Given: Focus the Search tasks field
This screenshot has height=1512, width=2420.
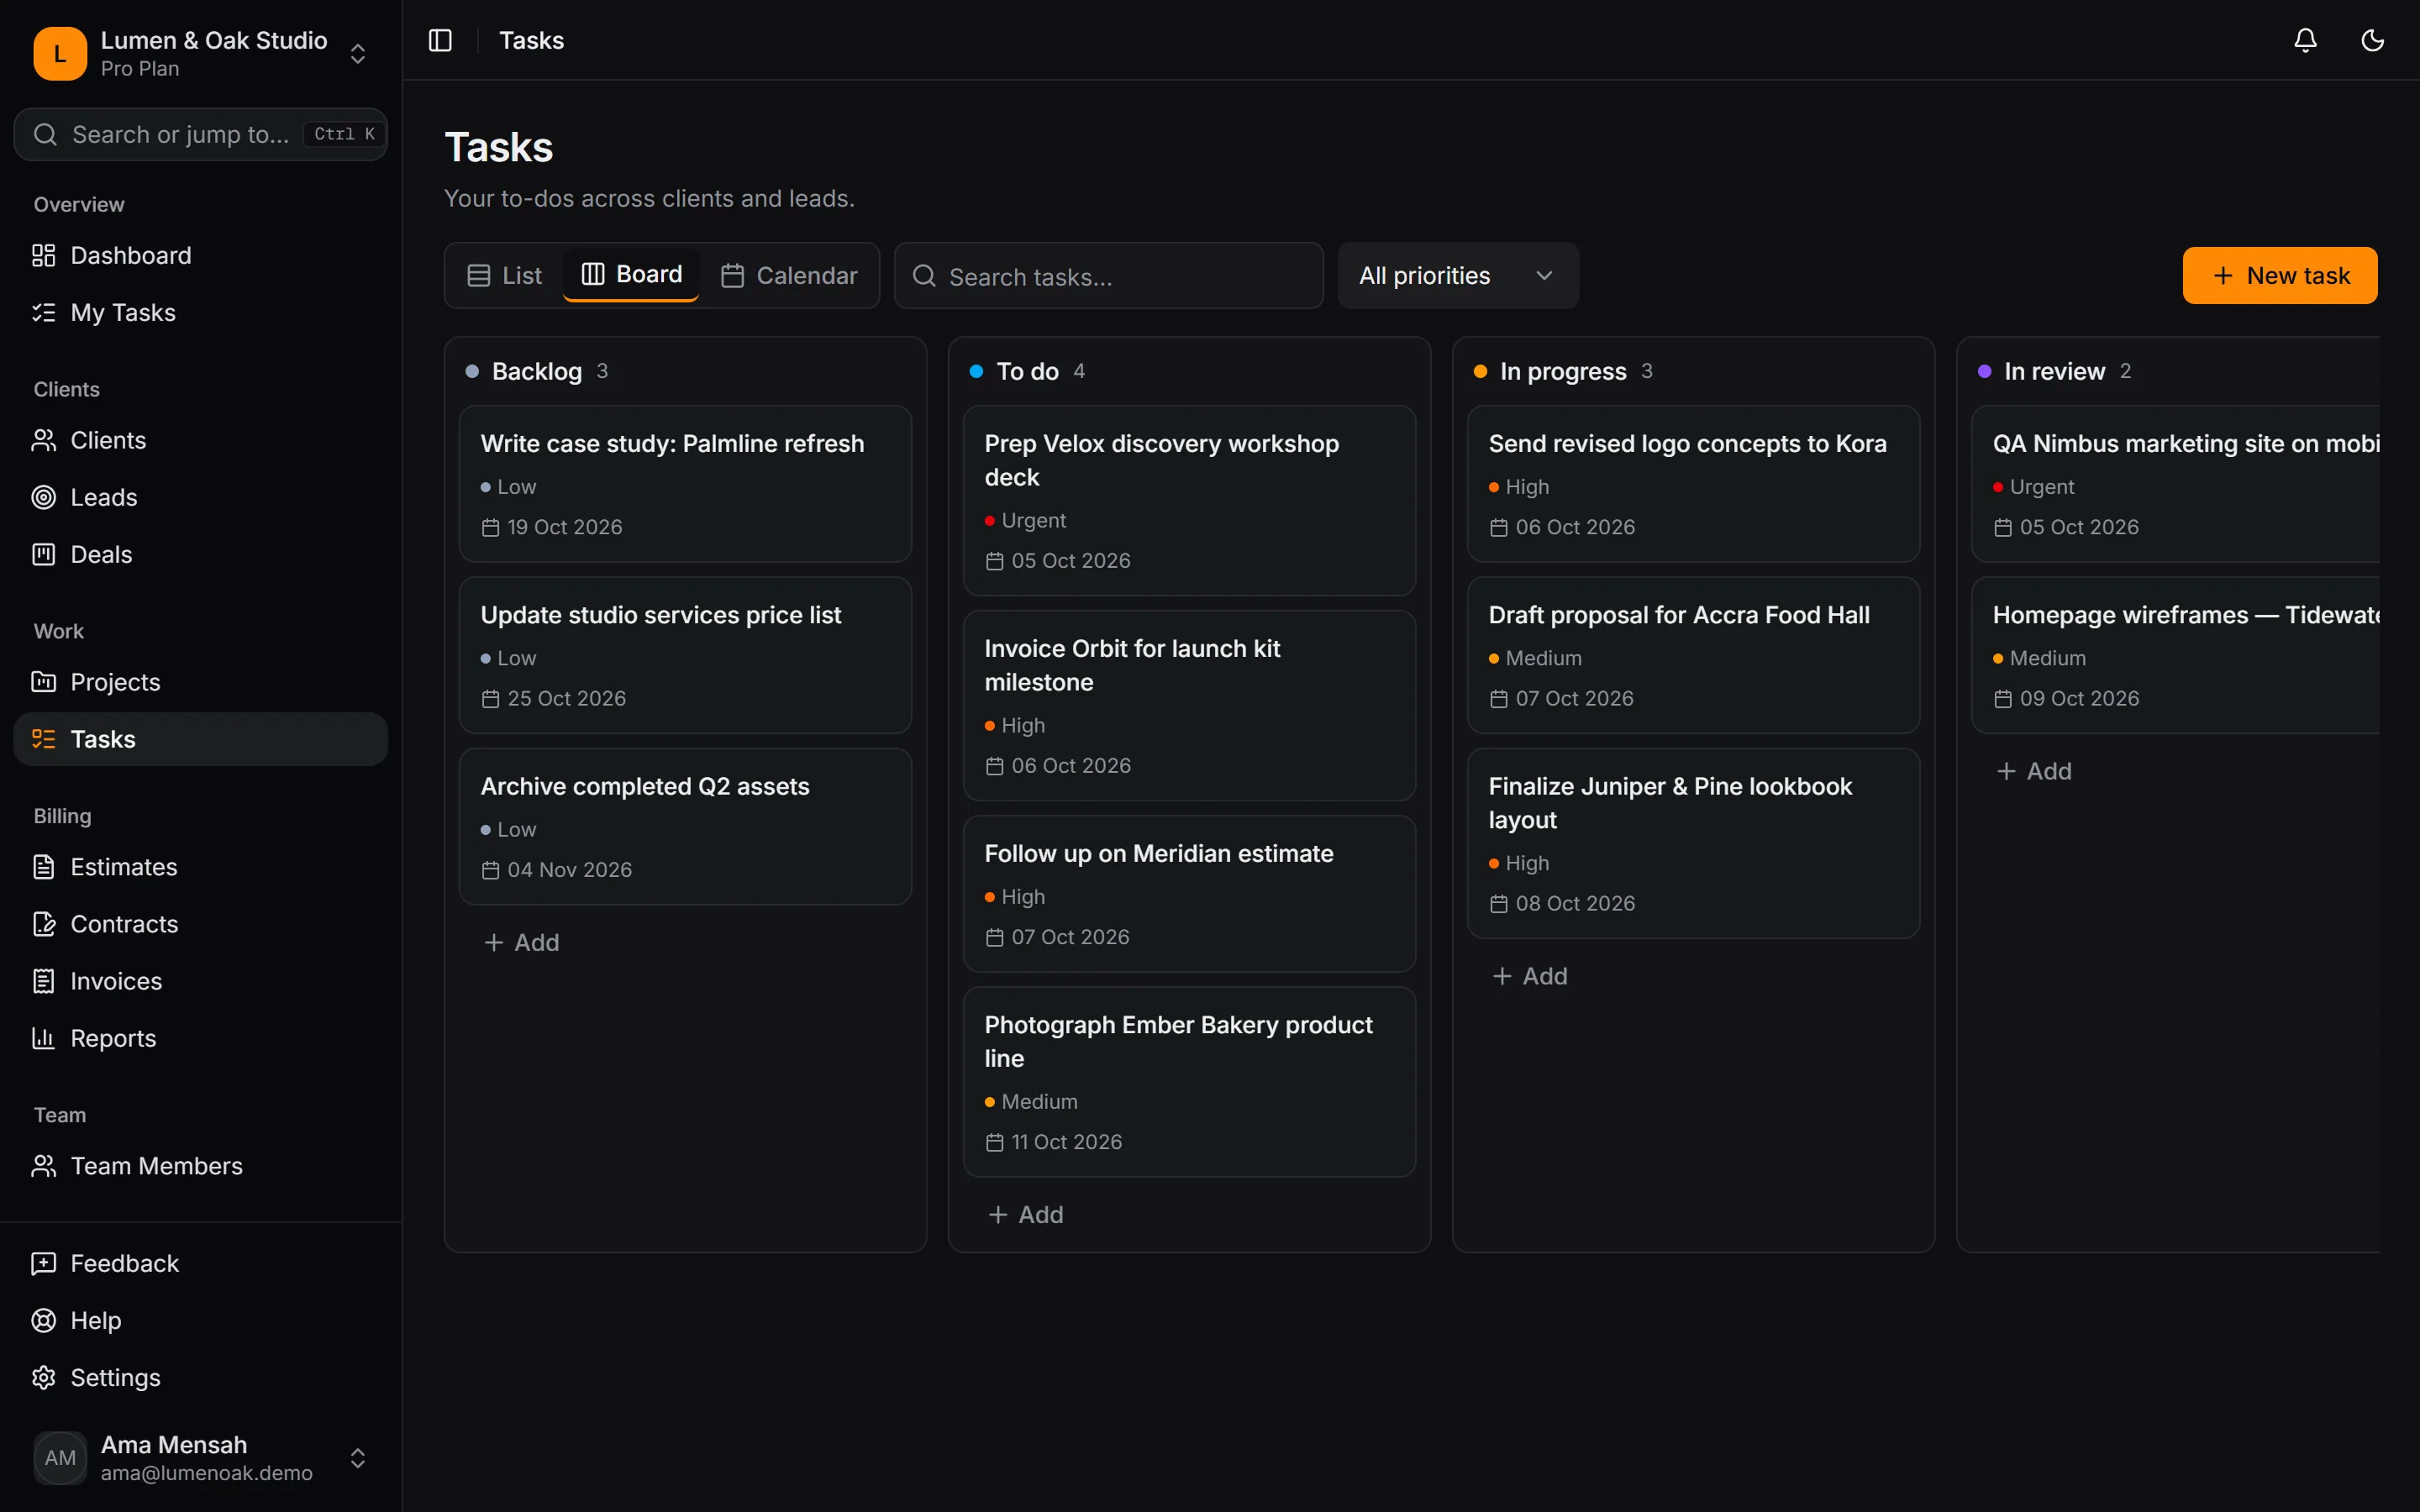Looking at the screenshot, I should 1108,275.
